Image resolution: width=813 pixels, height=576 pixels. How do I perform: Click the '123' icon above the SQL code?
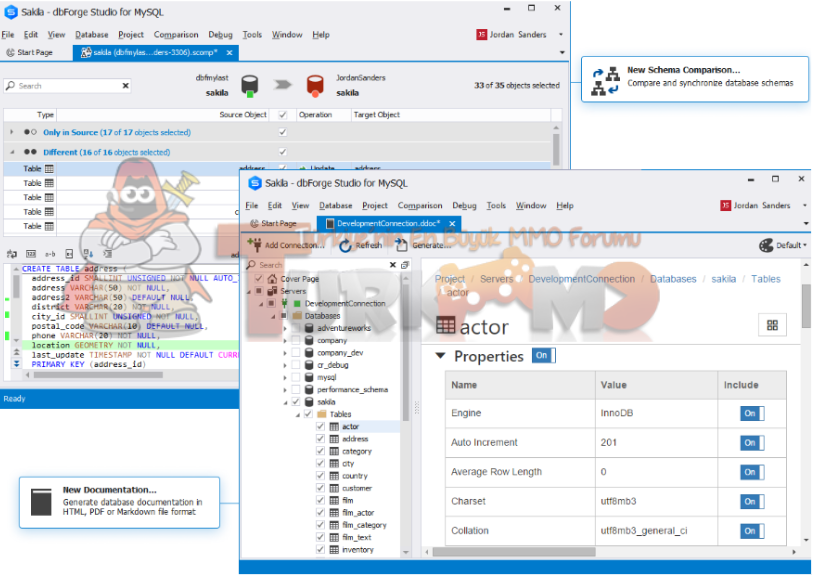coord(31,254)
